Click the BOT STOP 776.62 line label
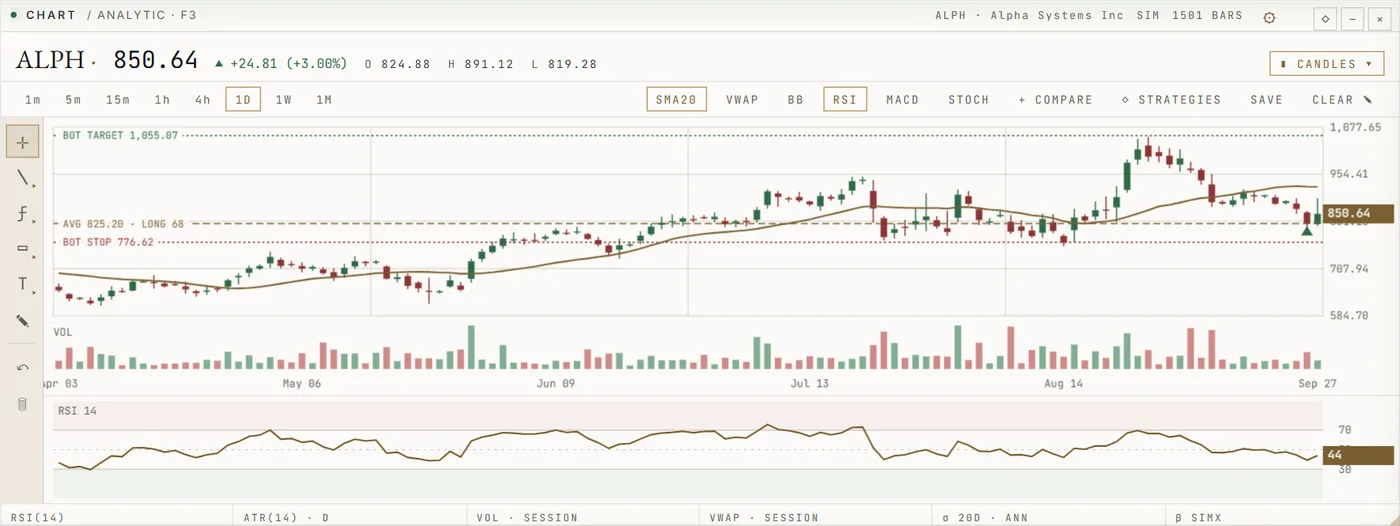The width and height of the screenshot is (1400, 526). [108, 242]
